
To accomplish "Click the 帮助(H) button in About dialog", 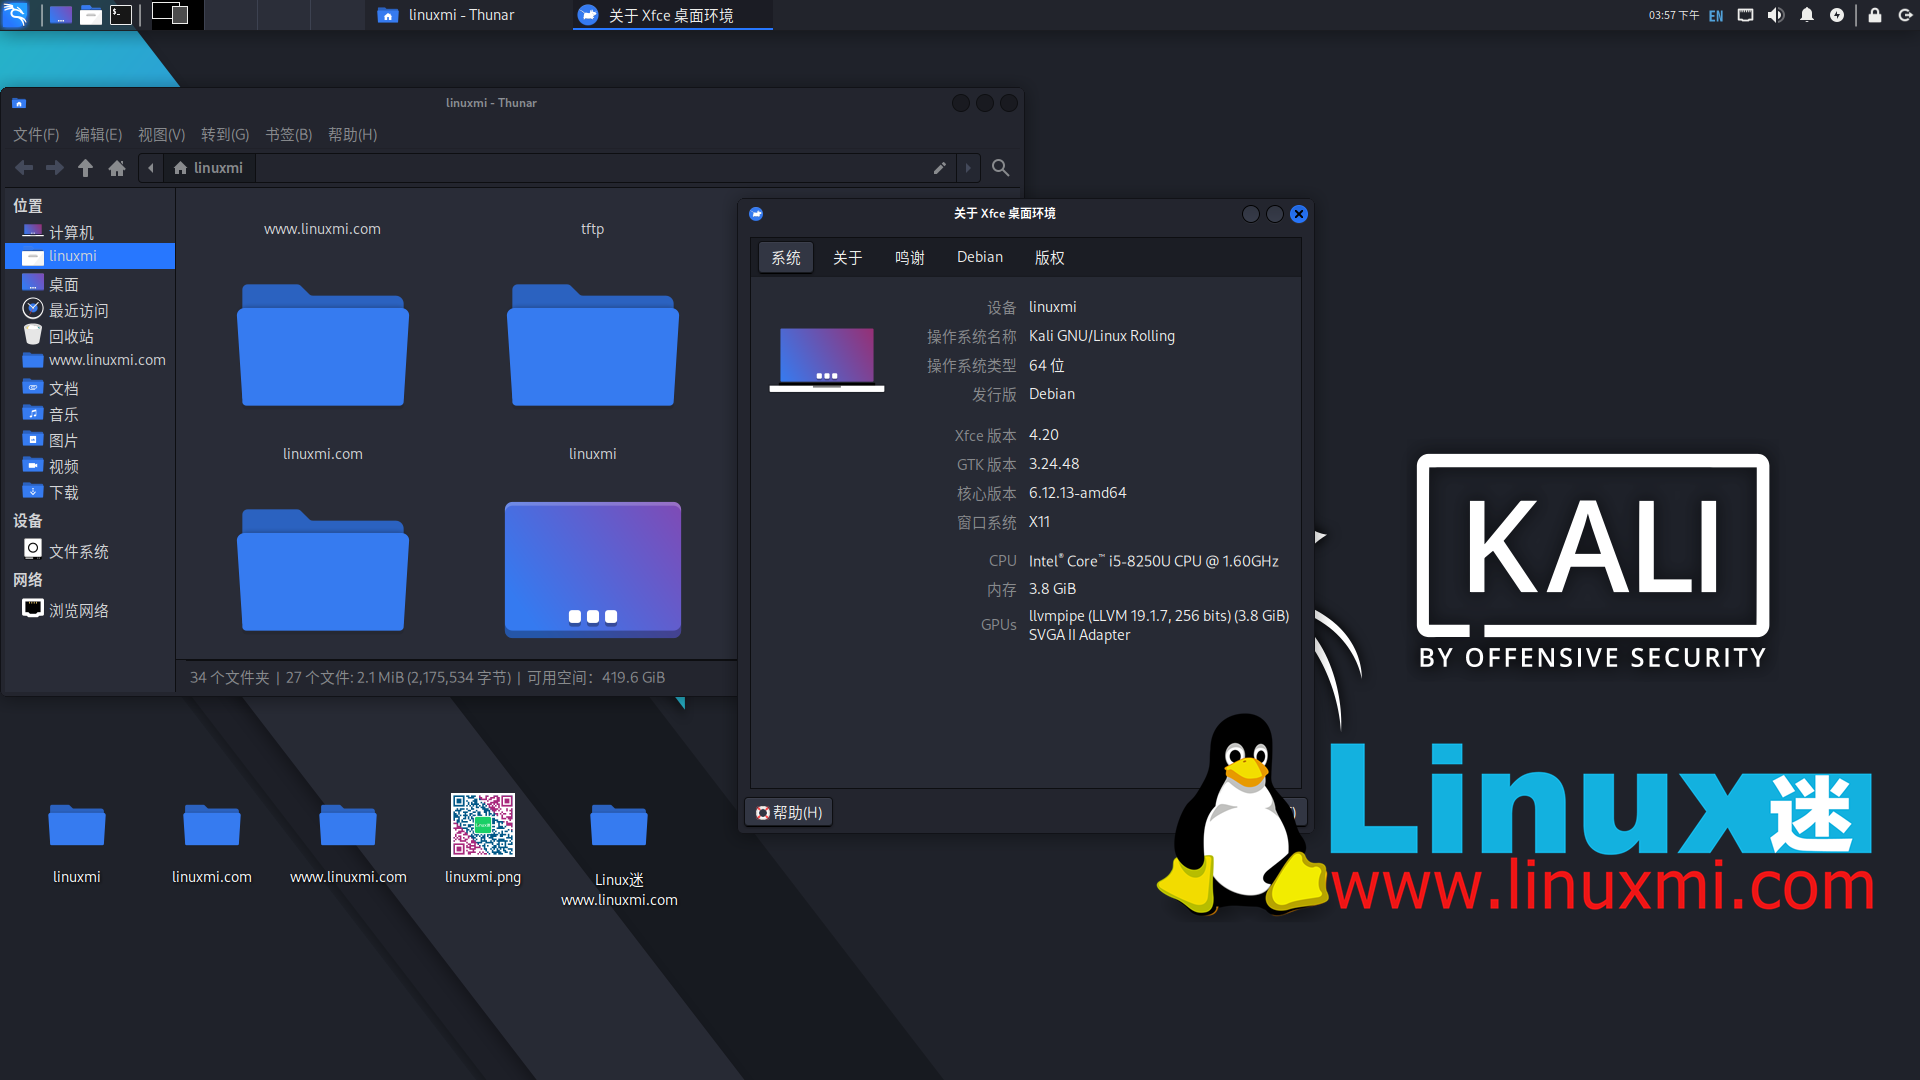I will pyautogui.click(x=789, y=813).
